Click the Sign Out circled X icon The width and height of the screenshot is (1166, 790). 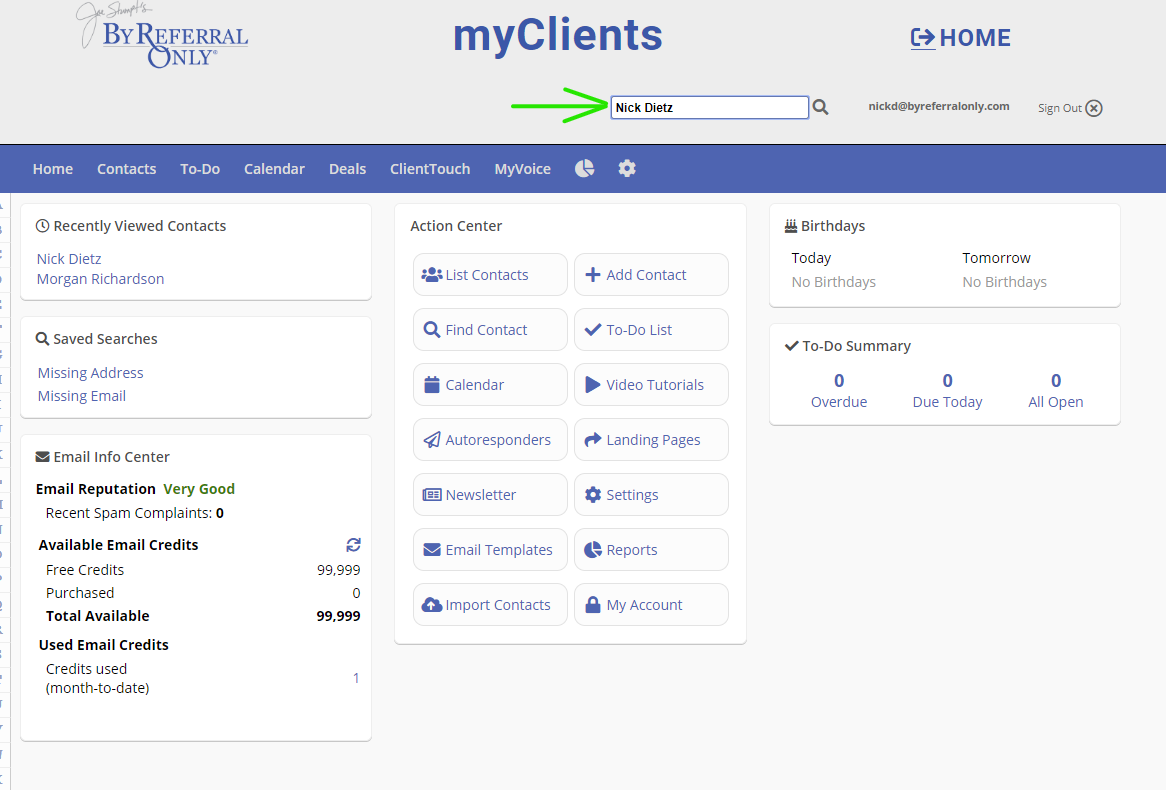(x=1094, y=109)
